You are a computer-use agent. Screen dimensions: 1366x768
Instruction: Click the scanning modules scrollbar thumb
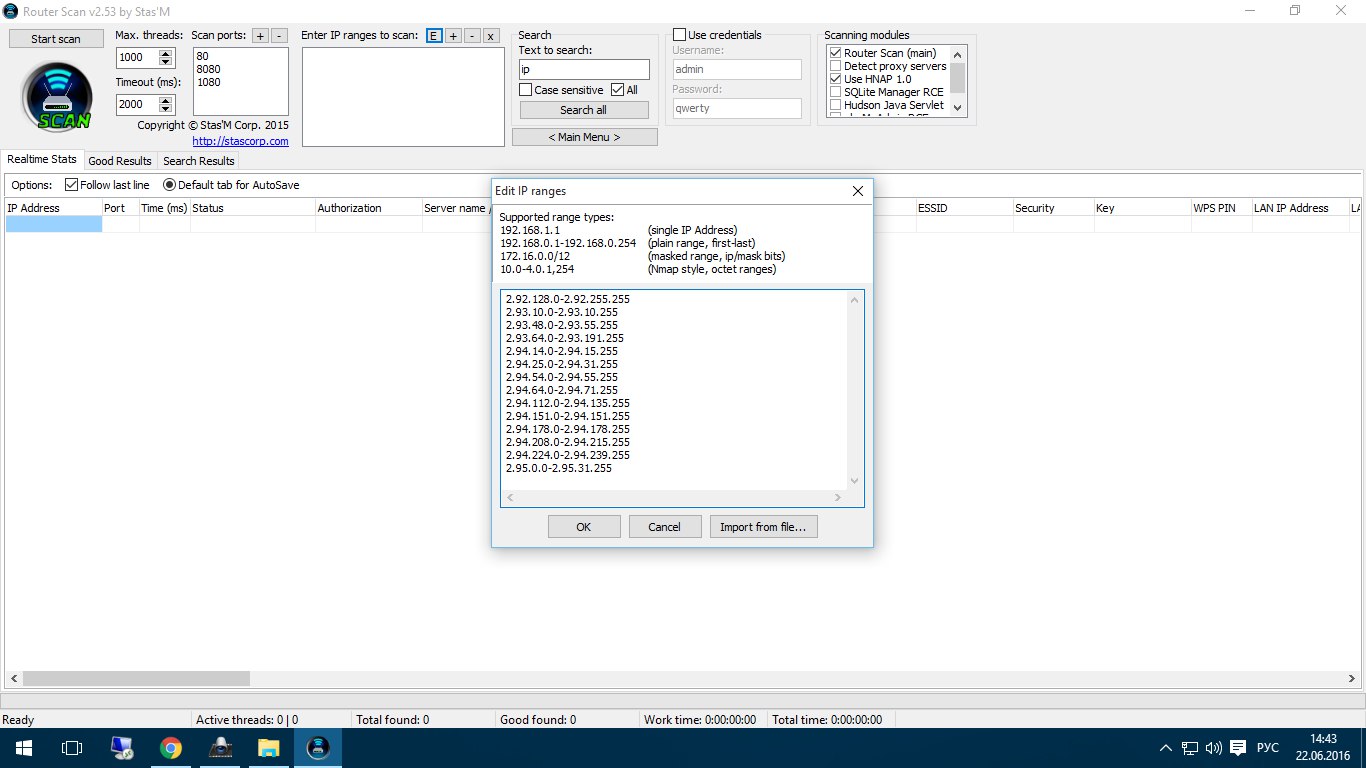pos(958,77)
